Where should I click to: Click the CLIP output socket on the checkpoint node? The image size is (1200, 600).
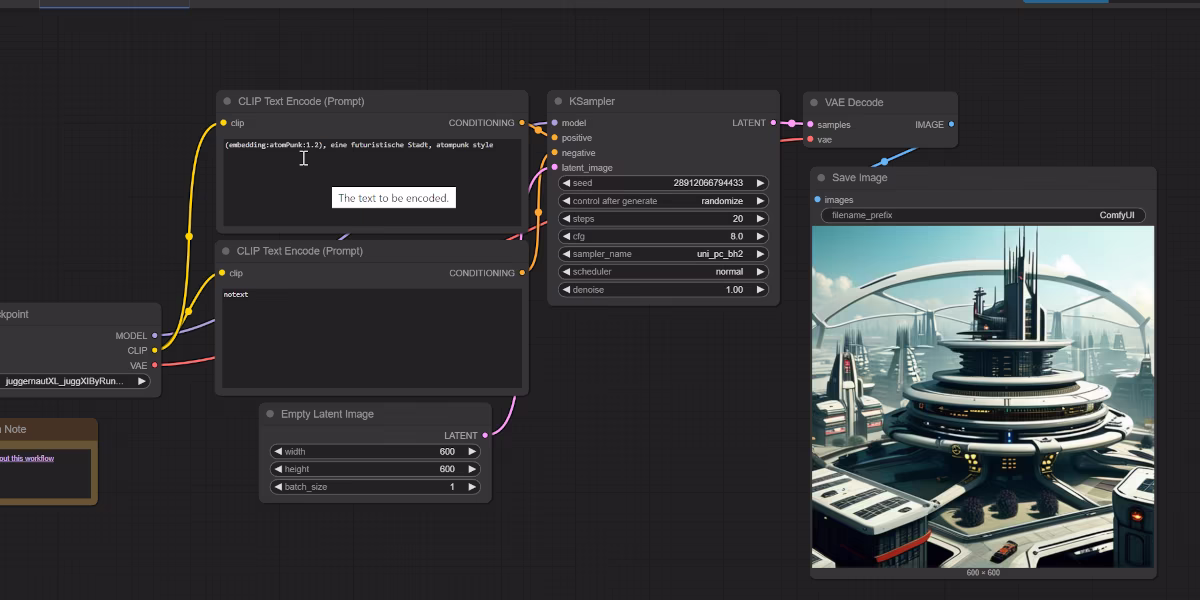154,350
